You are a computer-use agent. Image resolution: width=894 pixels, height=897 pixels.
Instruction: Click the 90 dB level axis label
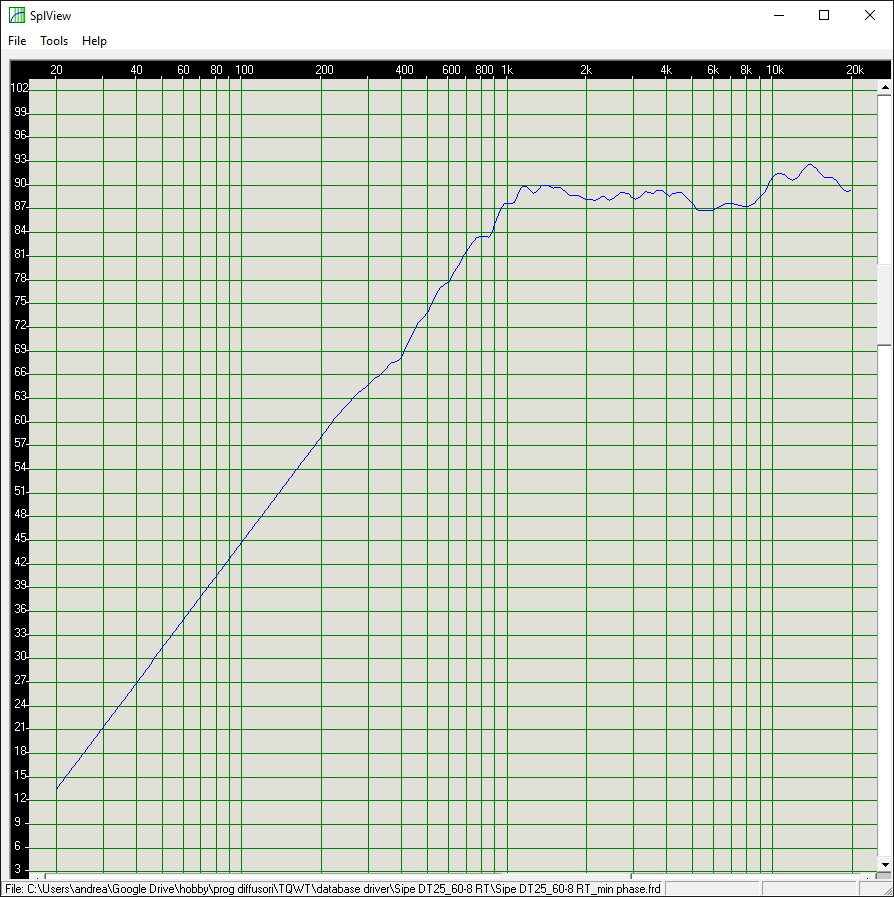[x=21, y=183]
